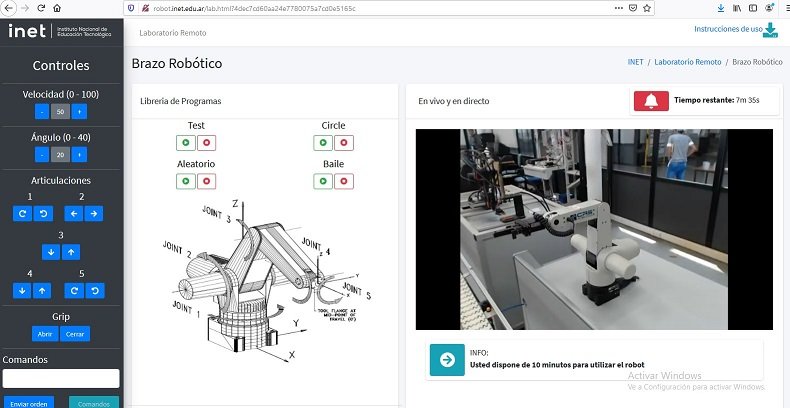Move joint 4 with the down arrow
The image size is (790, 408).
[x=23, y=290]
